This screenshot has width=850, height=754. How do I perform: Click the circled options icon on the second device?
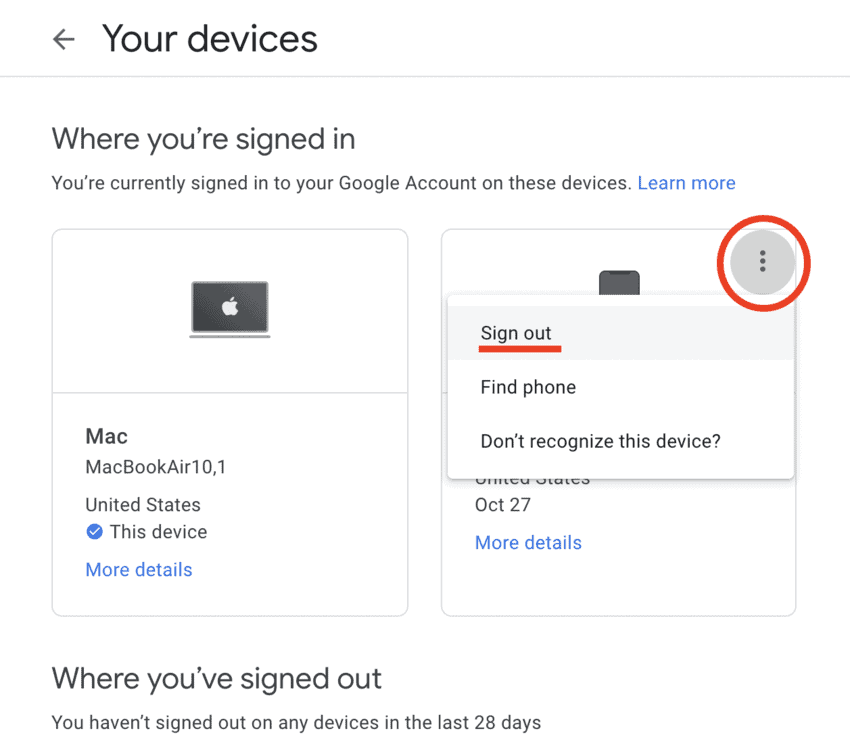click(763, 262)
